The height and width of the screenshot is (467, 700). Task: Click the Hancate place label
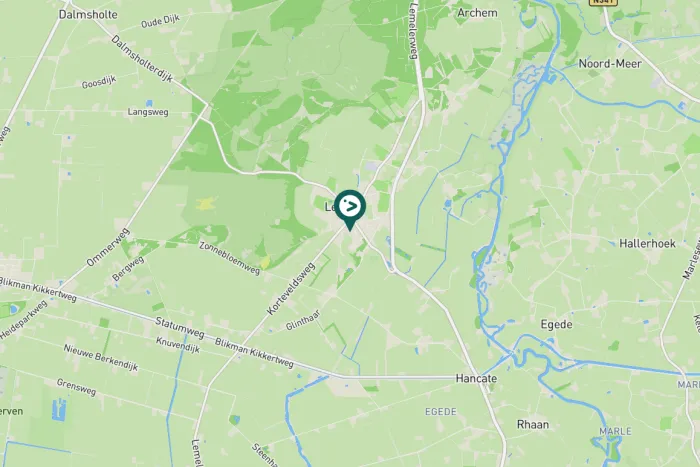(476, 379)
